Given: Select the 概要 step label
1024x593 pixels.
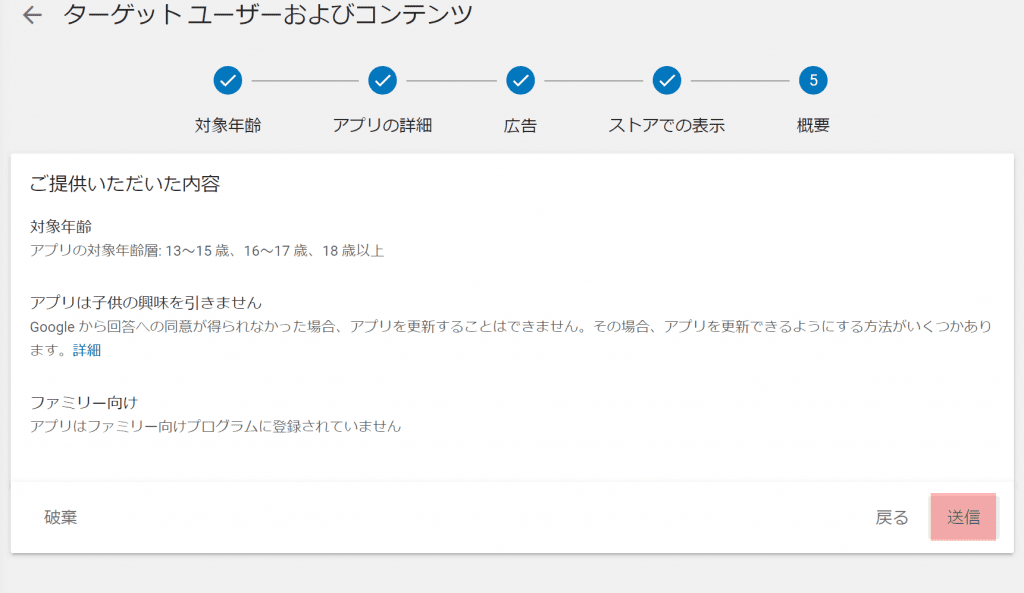Looking at the screenshot, I should 813,126.
